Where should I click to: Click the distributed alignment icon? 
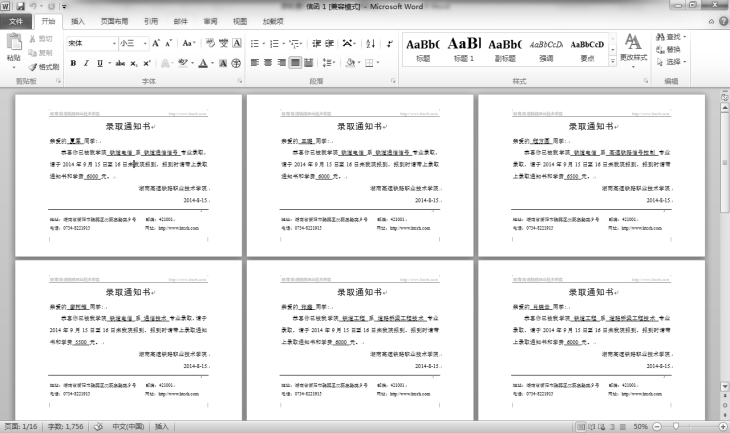point(308,62)
